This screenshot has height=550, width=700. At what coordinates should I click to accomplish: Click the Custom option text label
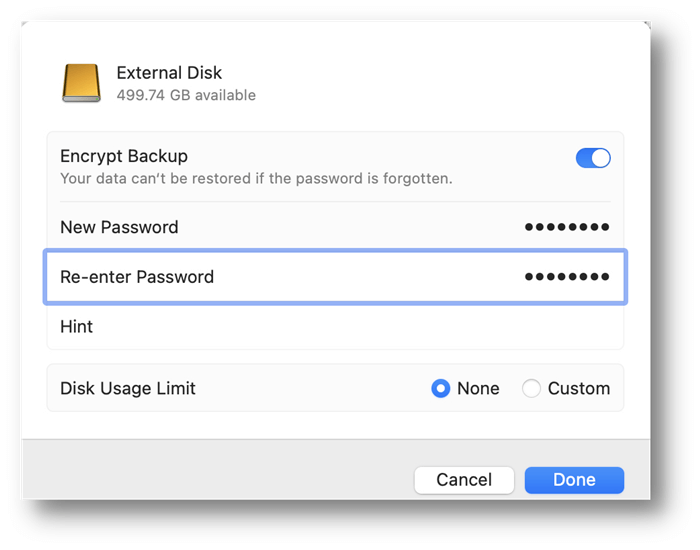579,388
